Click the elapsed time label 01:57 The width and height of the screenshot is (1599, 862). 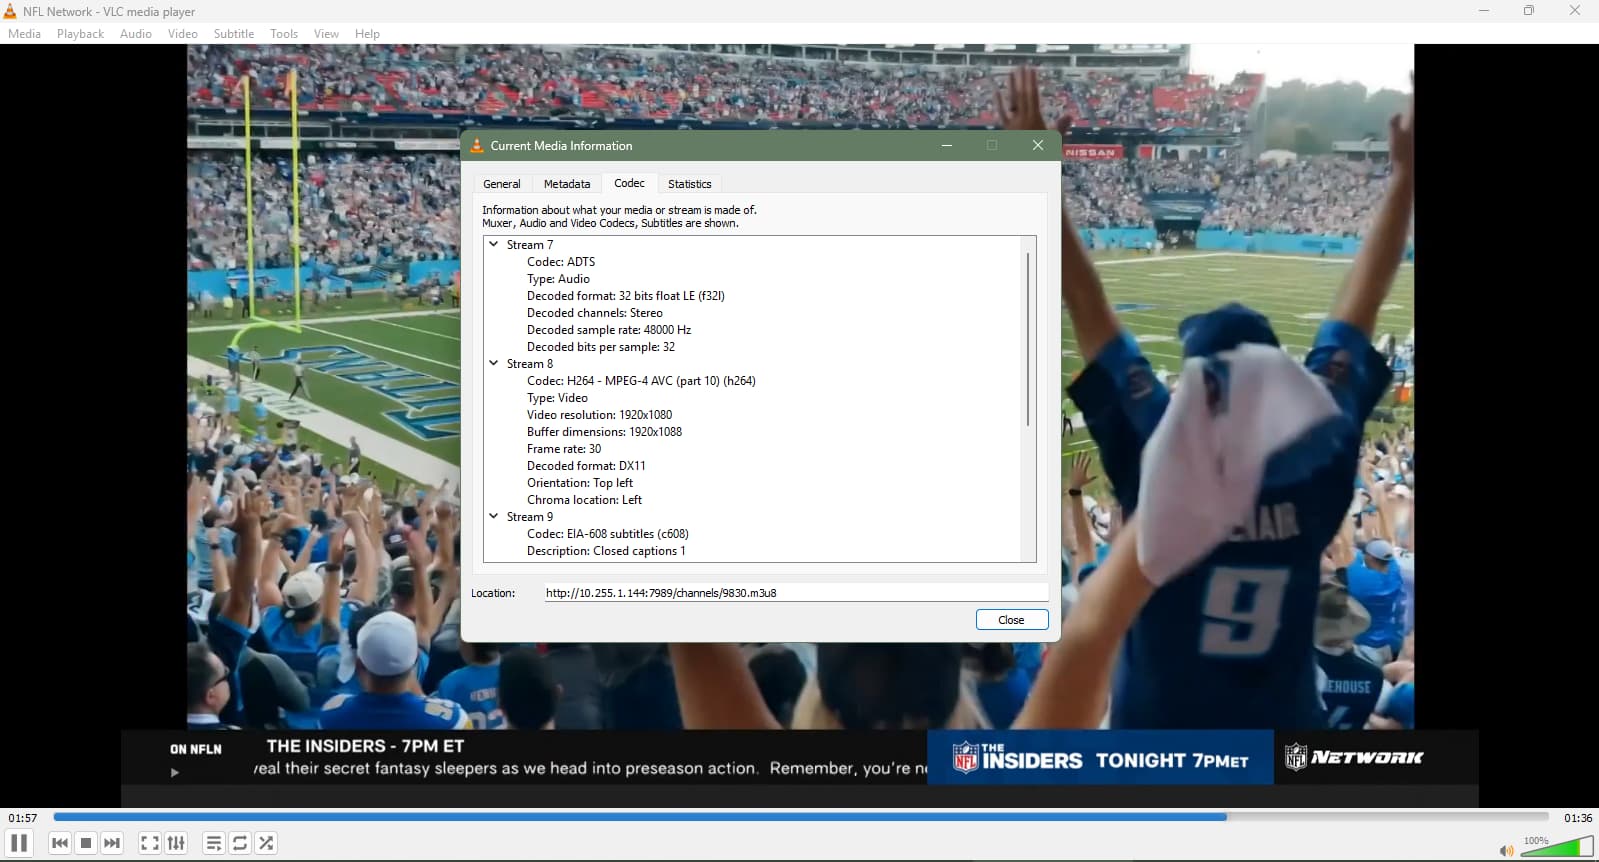tap(23, 818)
